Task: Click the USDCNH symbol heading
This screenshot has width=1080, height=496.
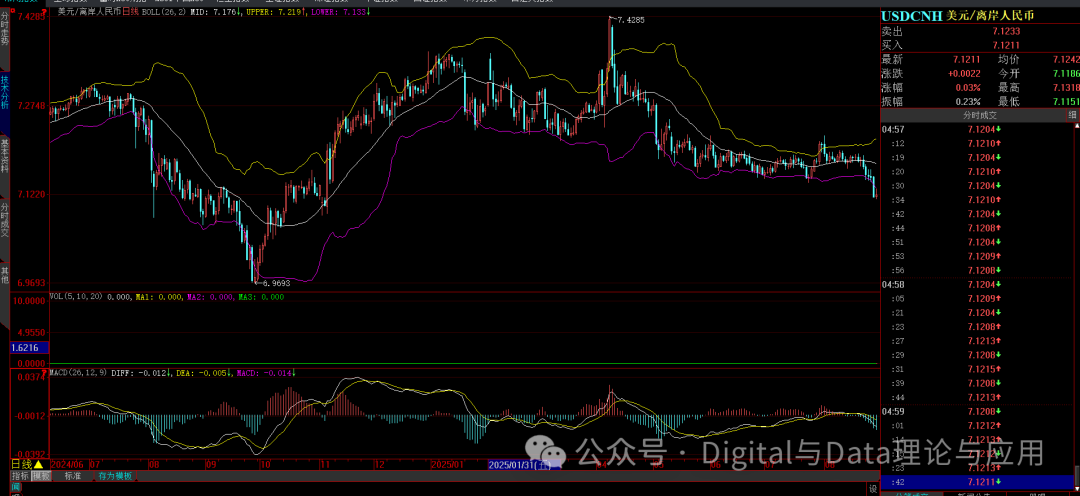Action: coord(911,15)
